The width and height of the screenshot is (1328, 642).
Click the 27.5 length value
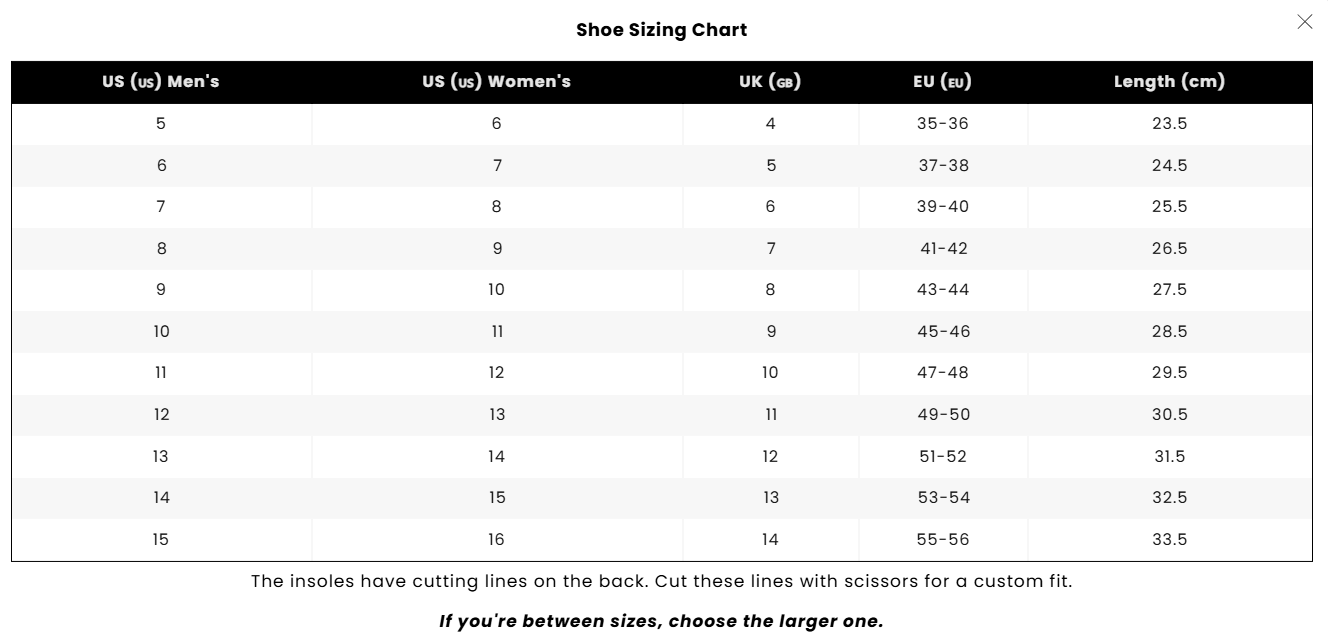pos(1169,290)
